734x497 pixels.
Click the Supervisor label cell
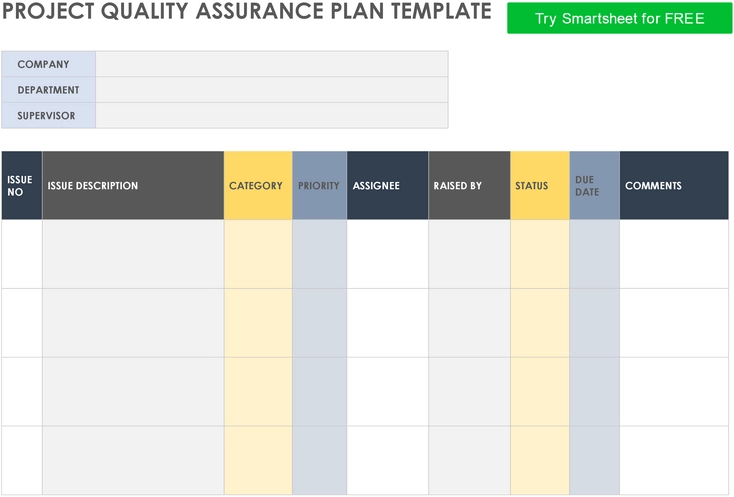[x=49, y=116]
